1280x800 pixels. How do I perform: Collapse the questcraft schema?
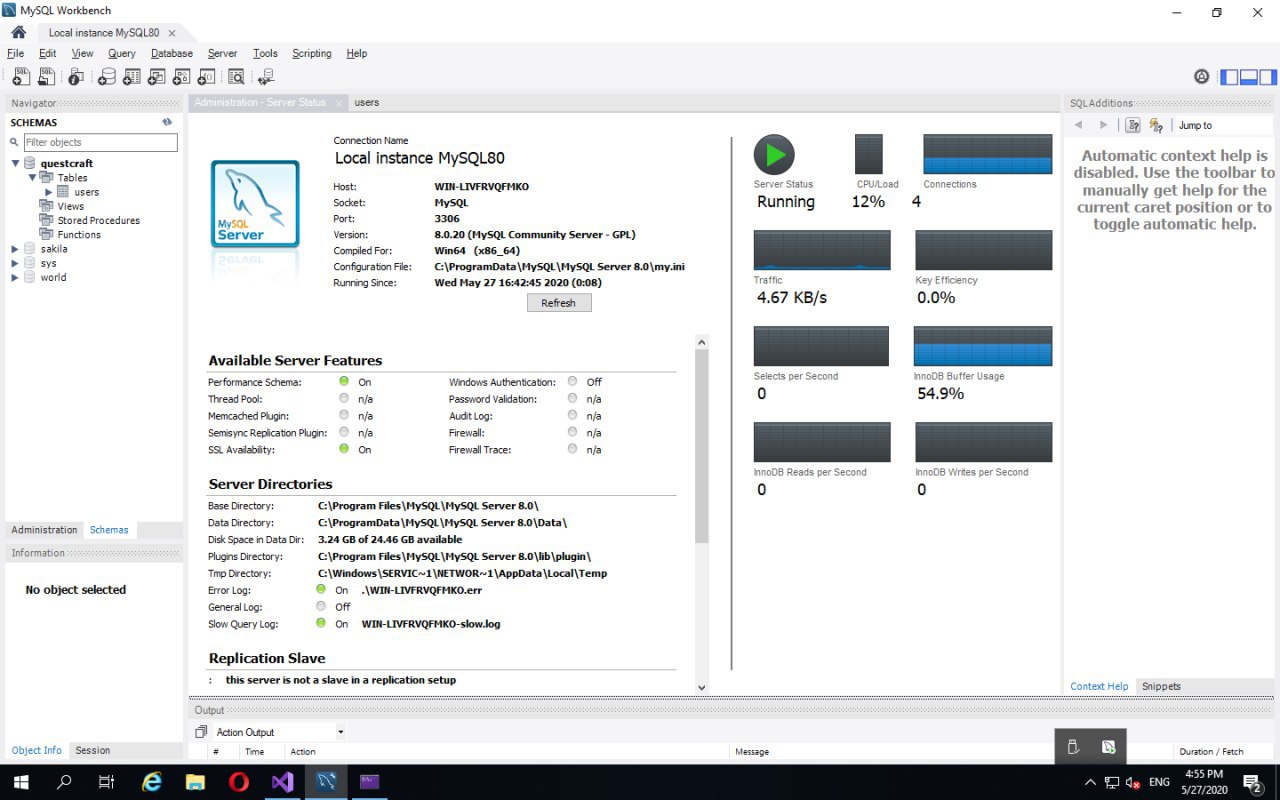(15, 163)
